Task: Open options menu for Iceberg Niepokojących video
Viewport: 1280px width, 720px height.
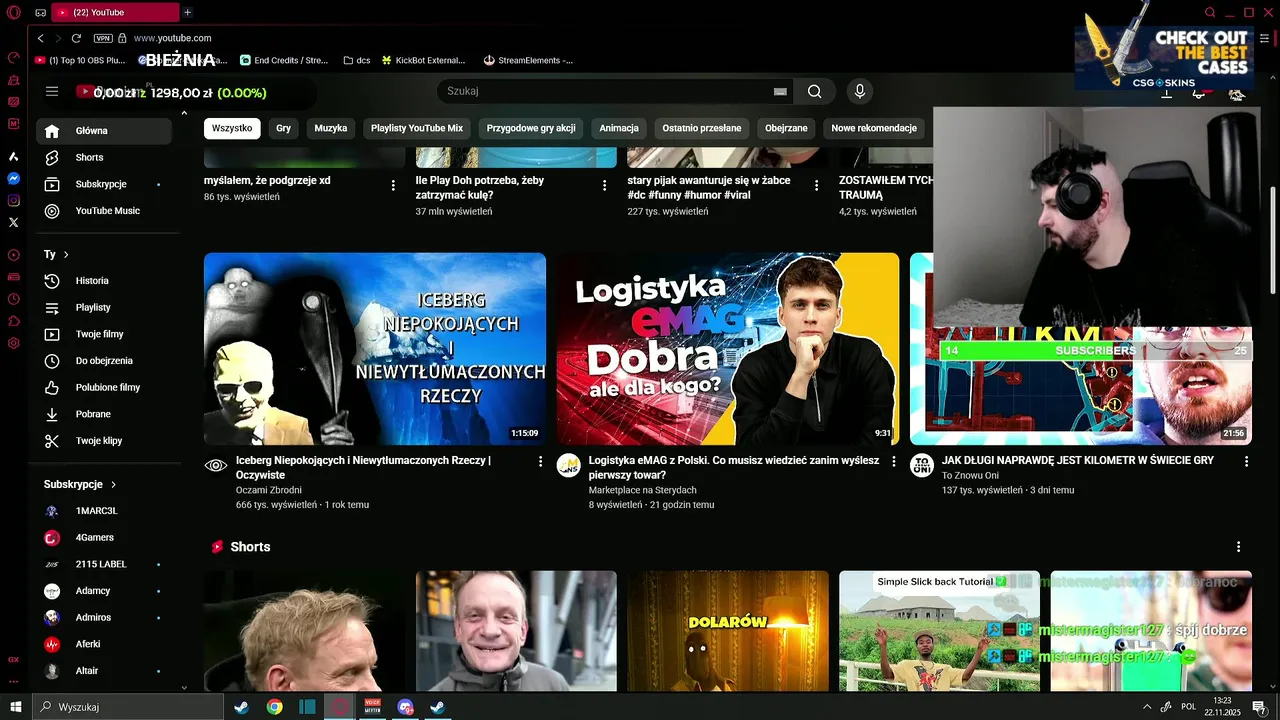Action: (x=541, y=462)
